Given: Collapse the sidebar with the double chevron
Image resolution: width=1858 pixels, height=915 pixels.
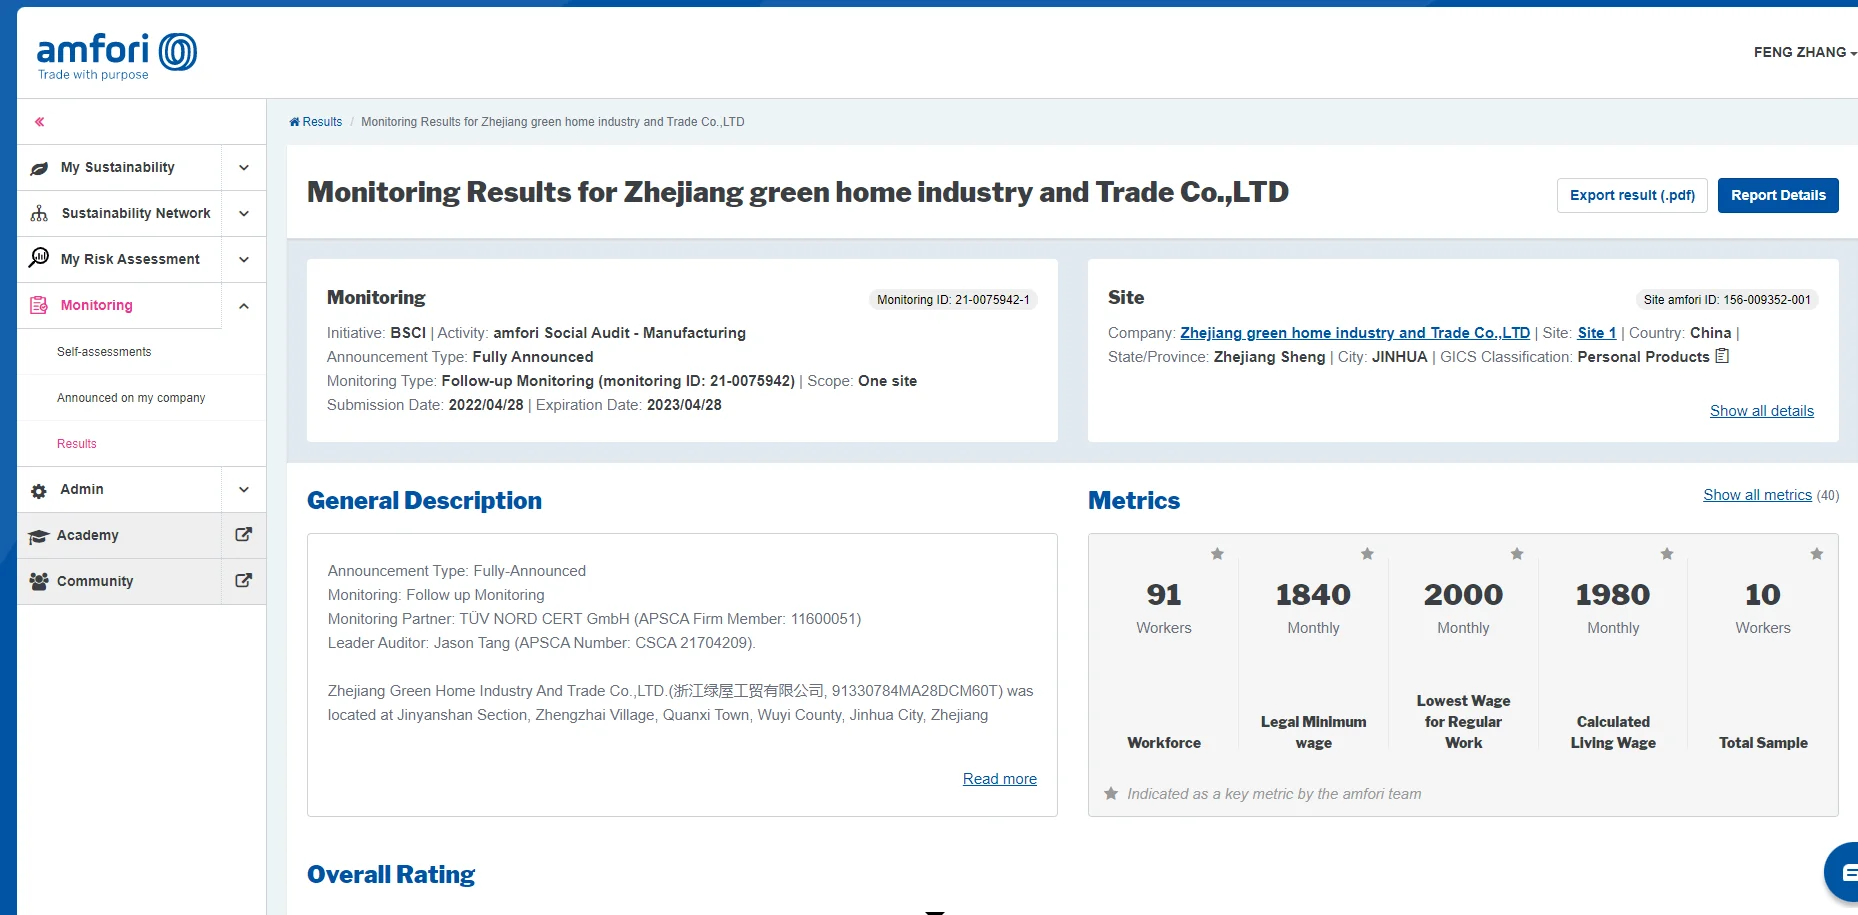Looking at the screenshot, I should (x=40, y=122).
